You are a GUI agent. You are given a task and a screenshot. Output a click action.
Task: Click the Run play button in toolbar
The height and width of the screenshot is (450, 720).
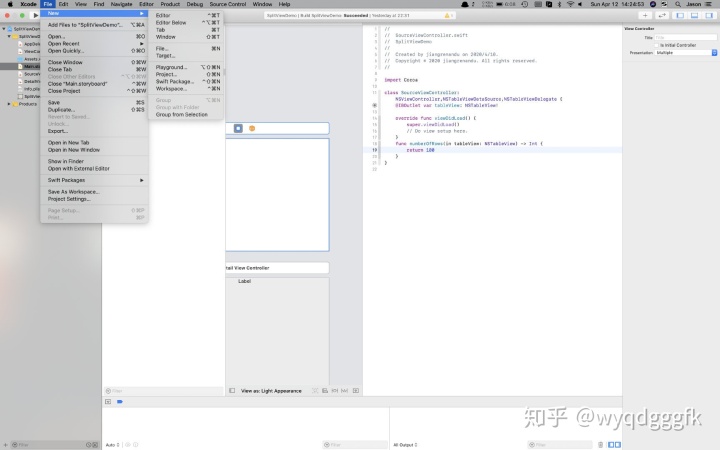pos(35,15)
